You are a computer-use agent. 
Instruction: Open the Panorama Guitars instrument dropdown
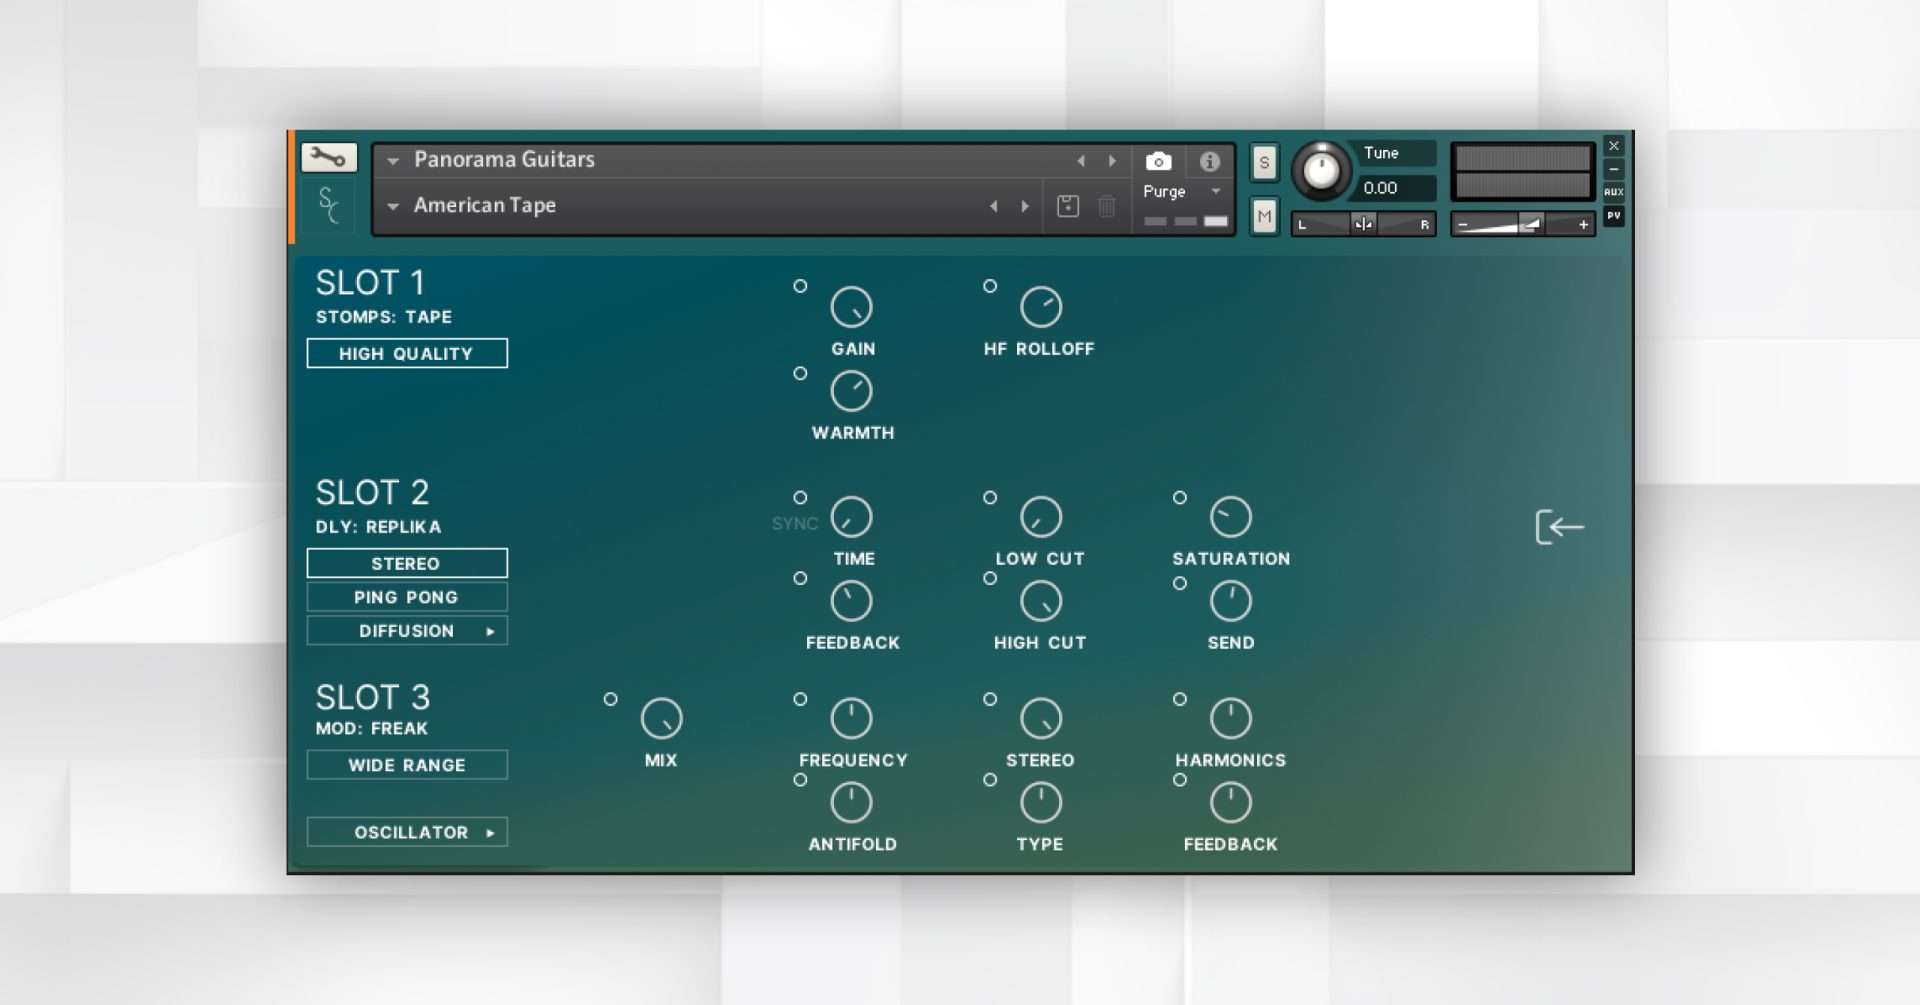tap(393, 160)
